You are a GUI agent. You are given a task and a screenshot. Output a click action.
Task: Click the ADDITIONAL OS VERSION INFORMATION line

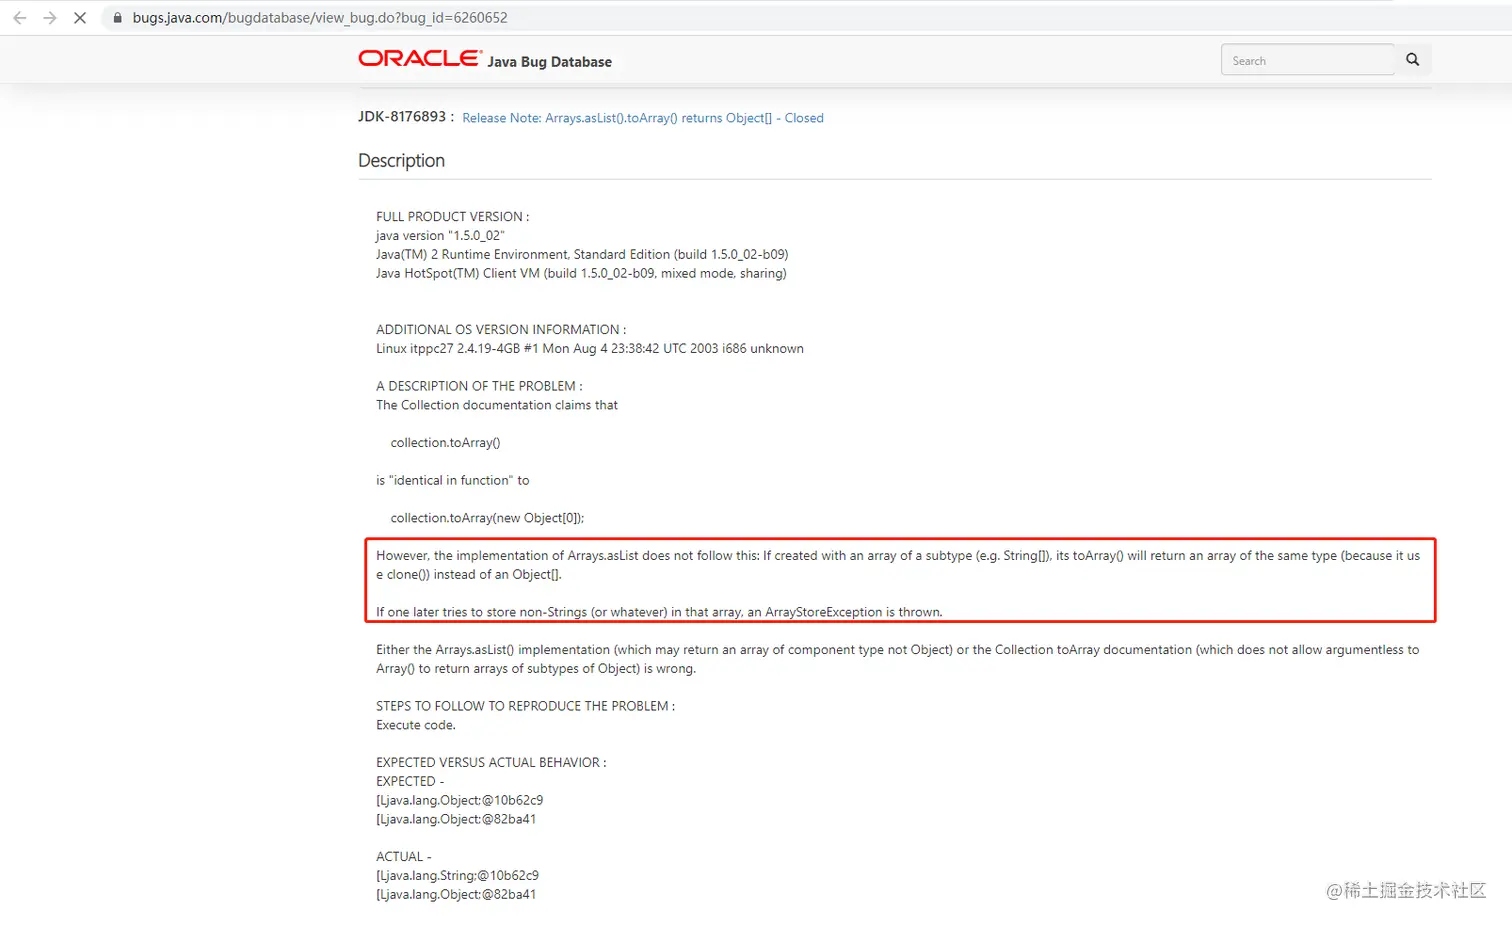click(501, 330)
